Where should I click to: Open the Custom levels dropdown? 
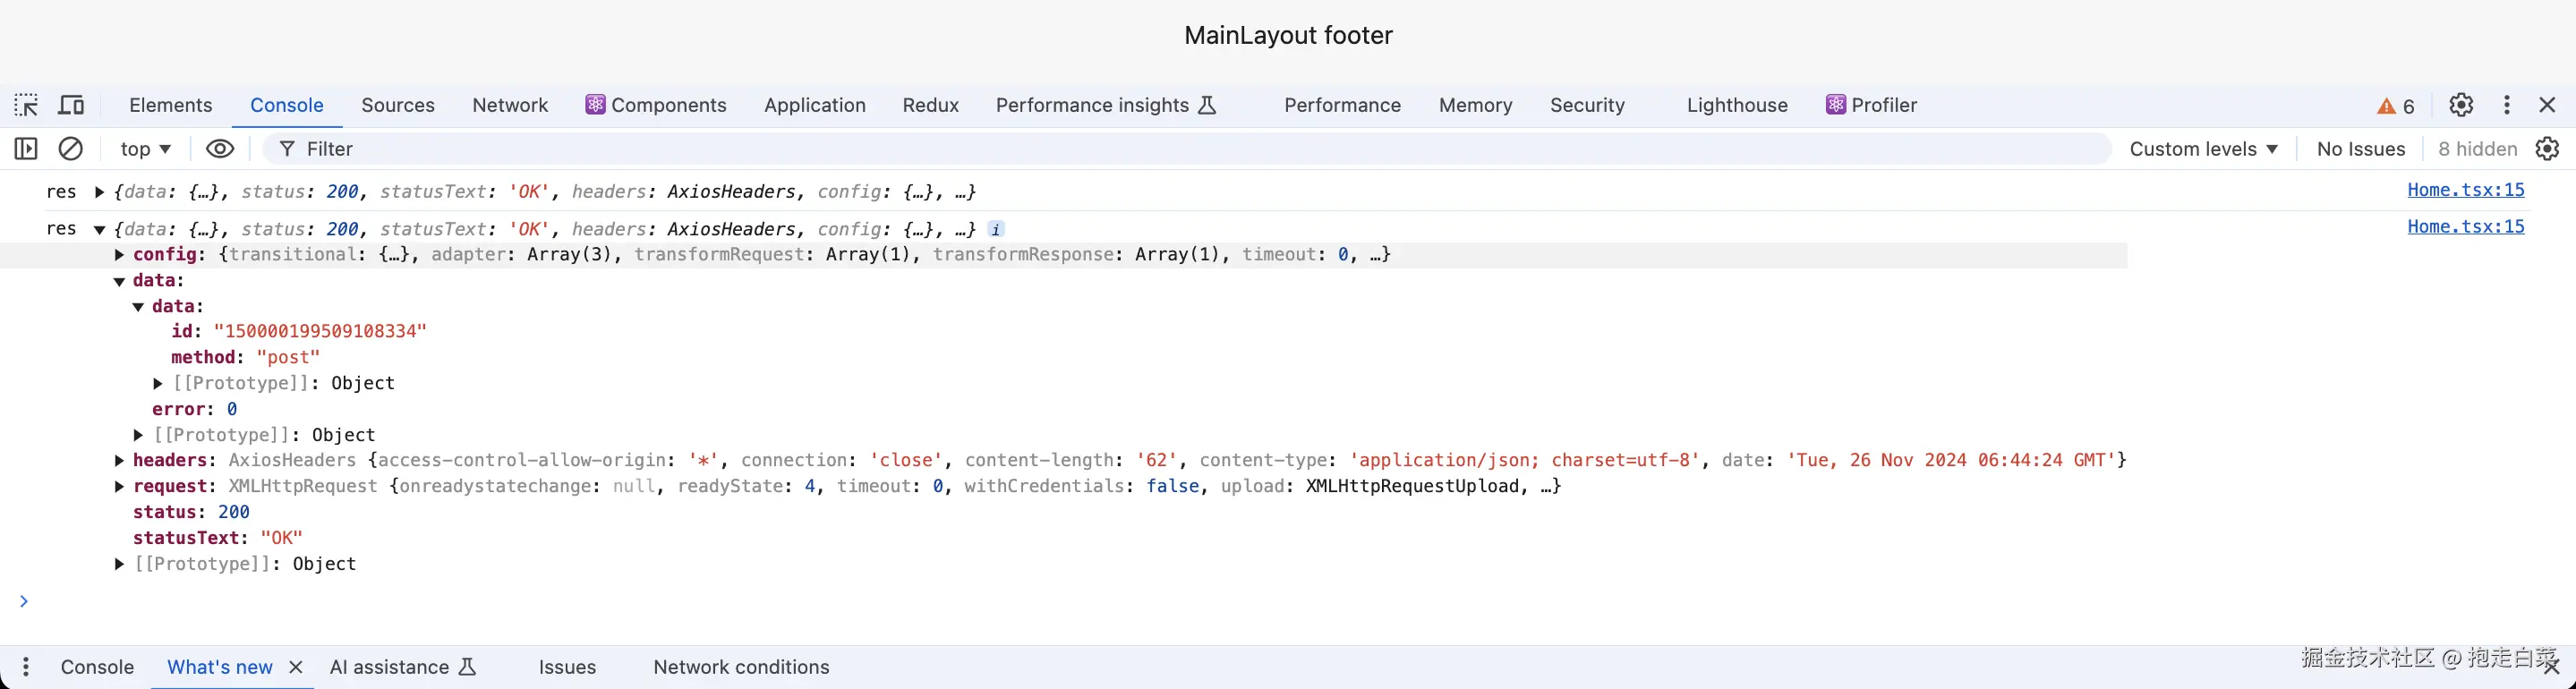(2203, 149)
